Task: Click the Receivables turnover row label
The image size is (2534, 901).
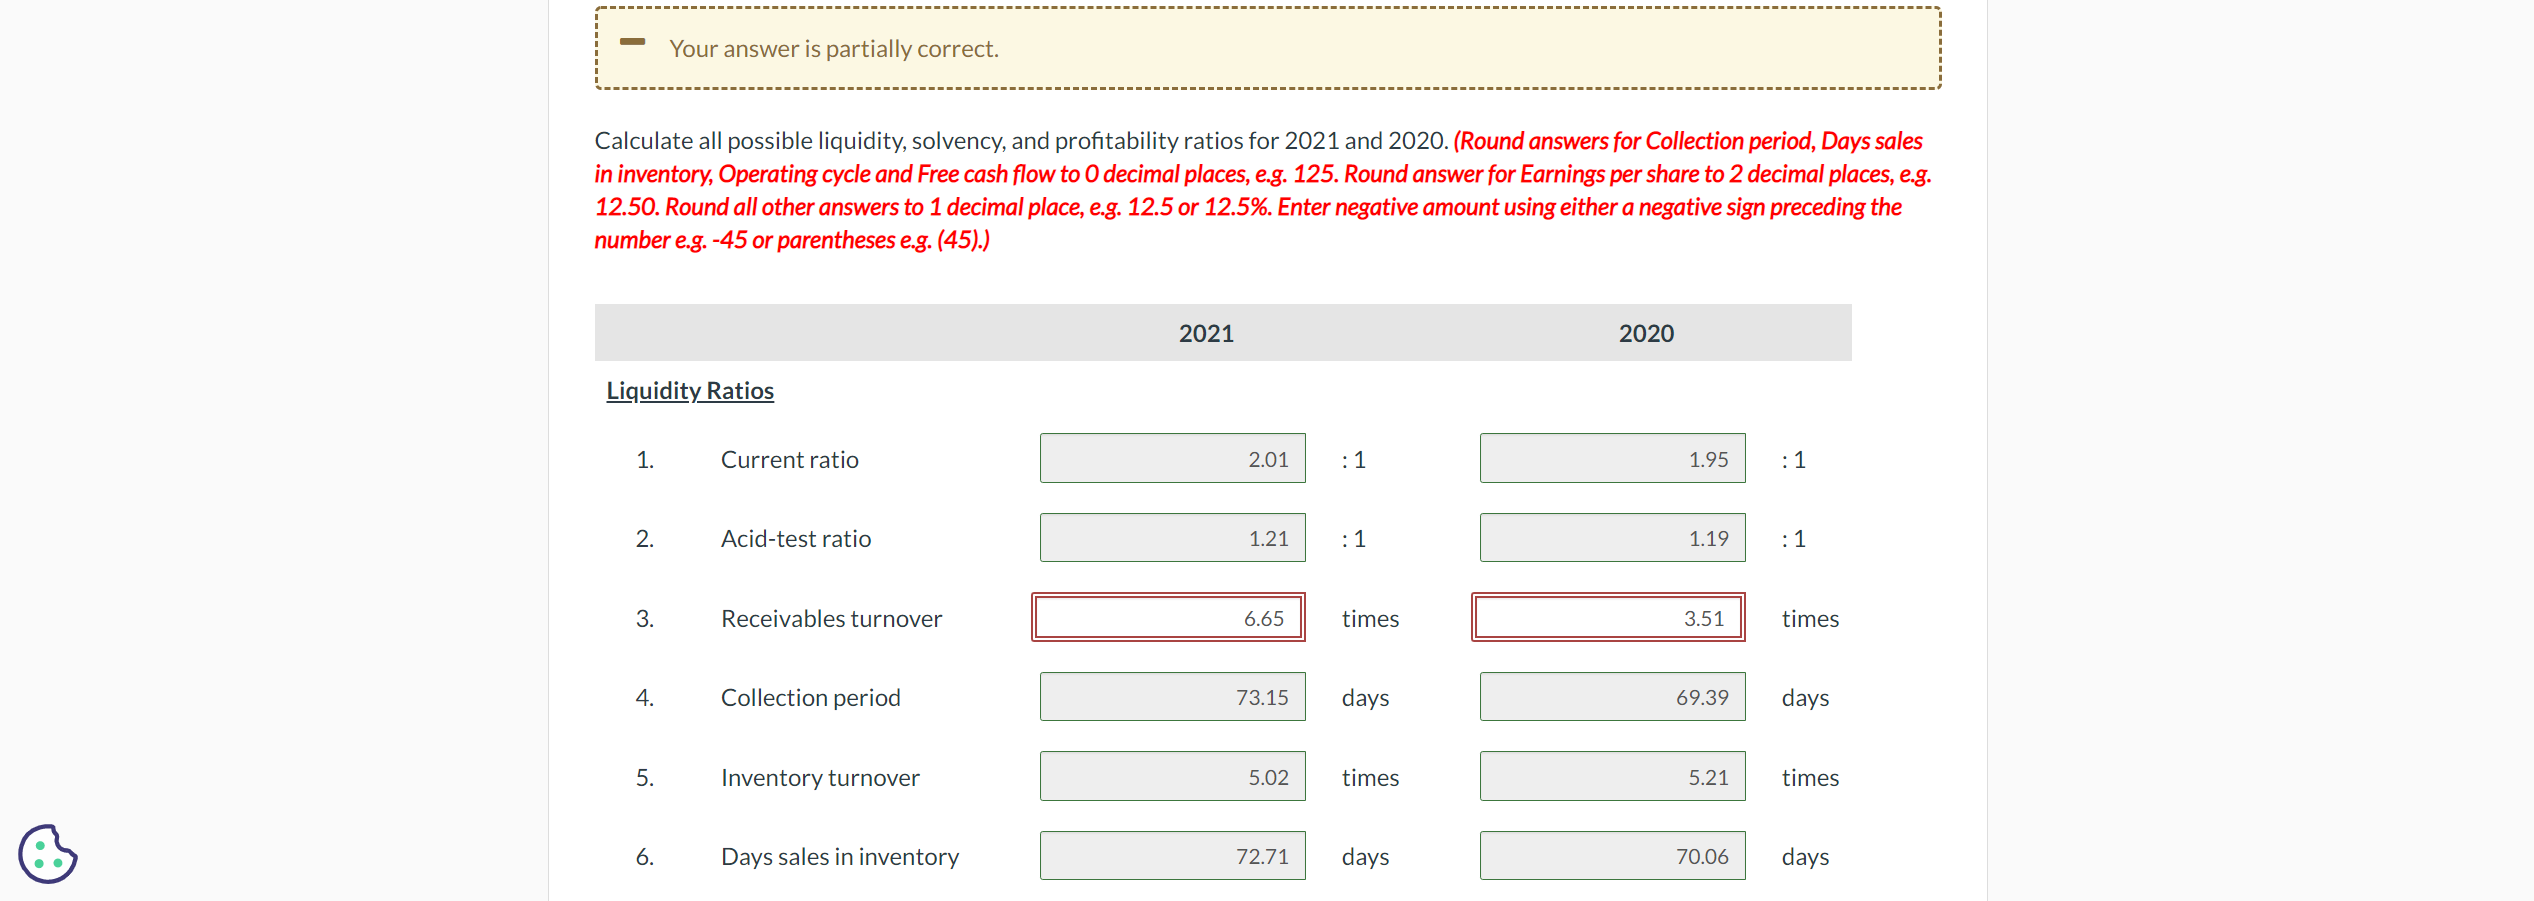Action: pyautogui.click(x=831, y=618)
